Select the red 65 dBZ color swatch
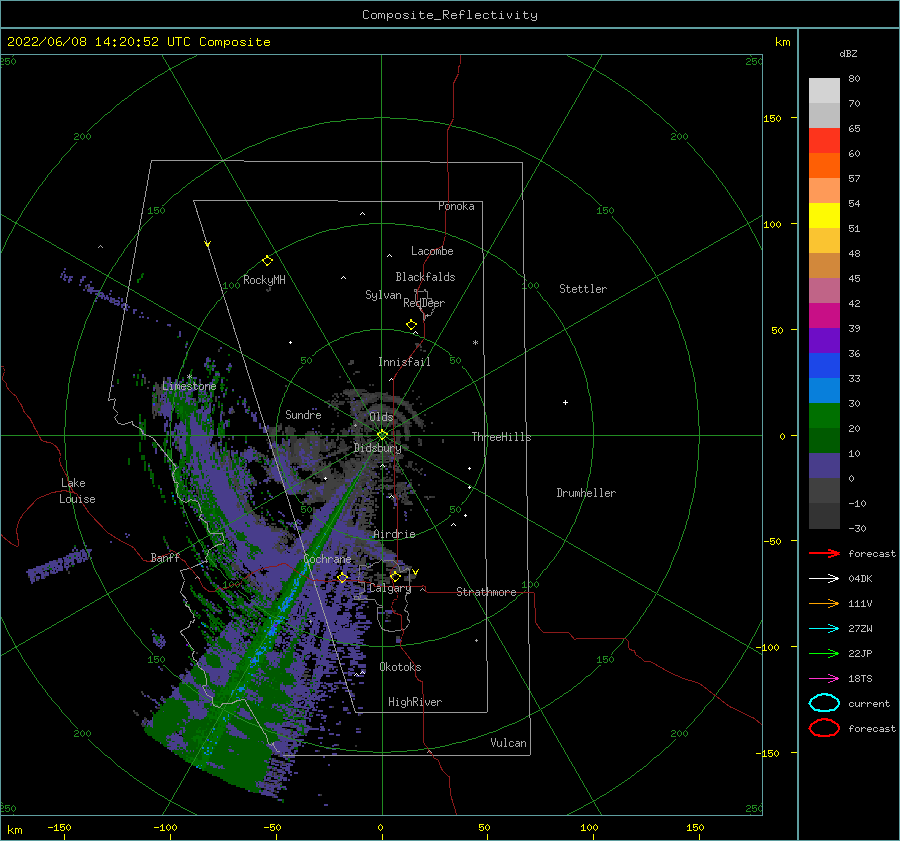 (x=824, y=141)
